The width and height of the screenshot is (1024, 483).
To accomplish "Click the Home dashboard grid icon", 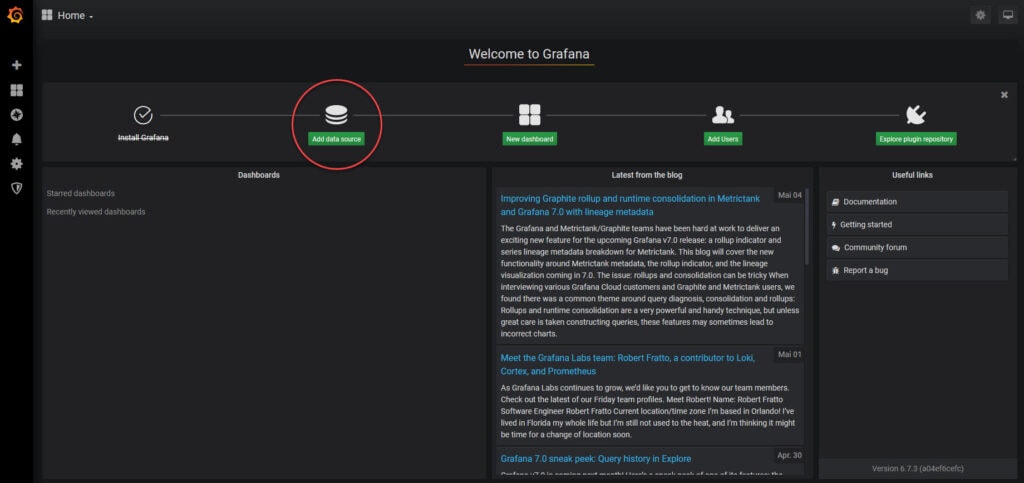I will coord(47,15).
